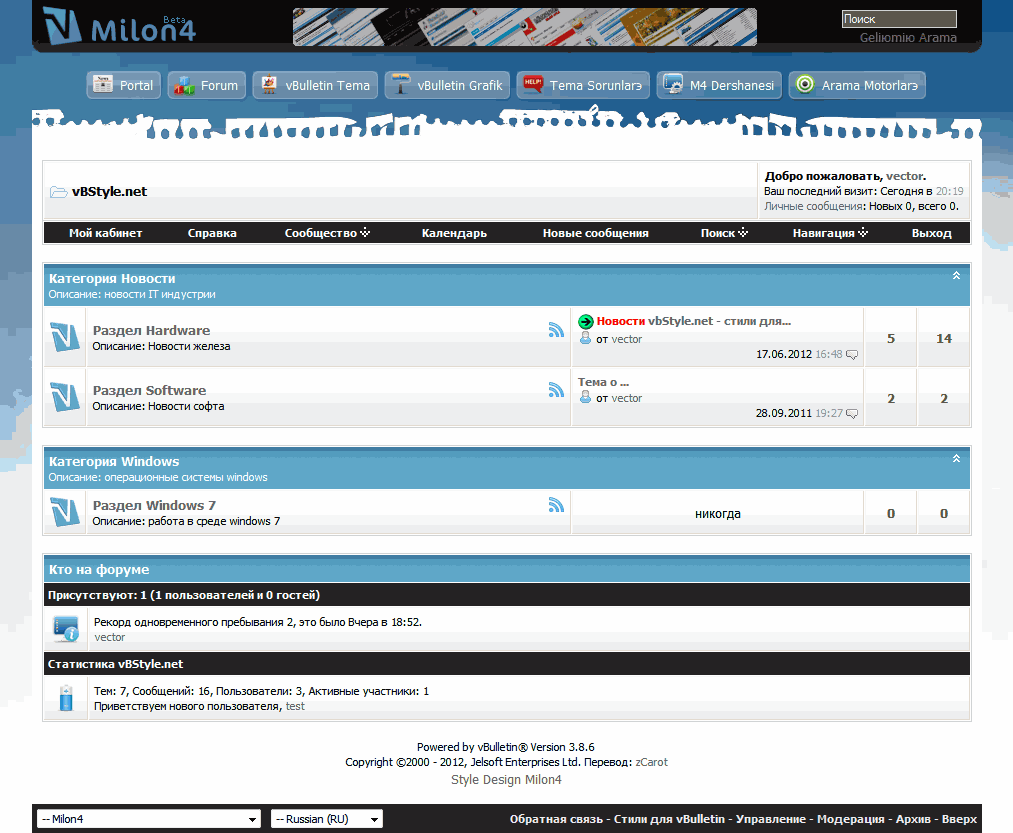
Task: Select the Geliюmiю Arama advanced search link
Action: 908,37
